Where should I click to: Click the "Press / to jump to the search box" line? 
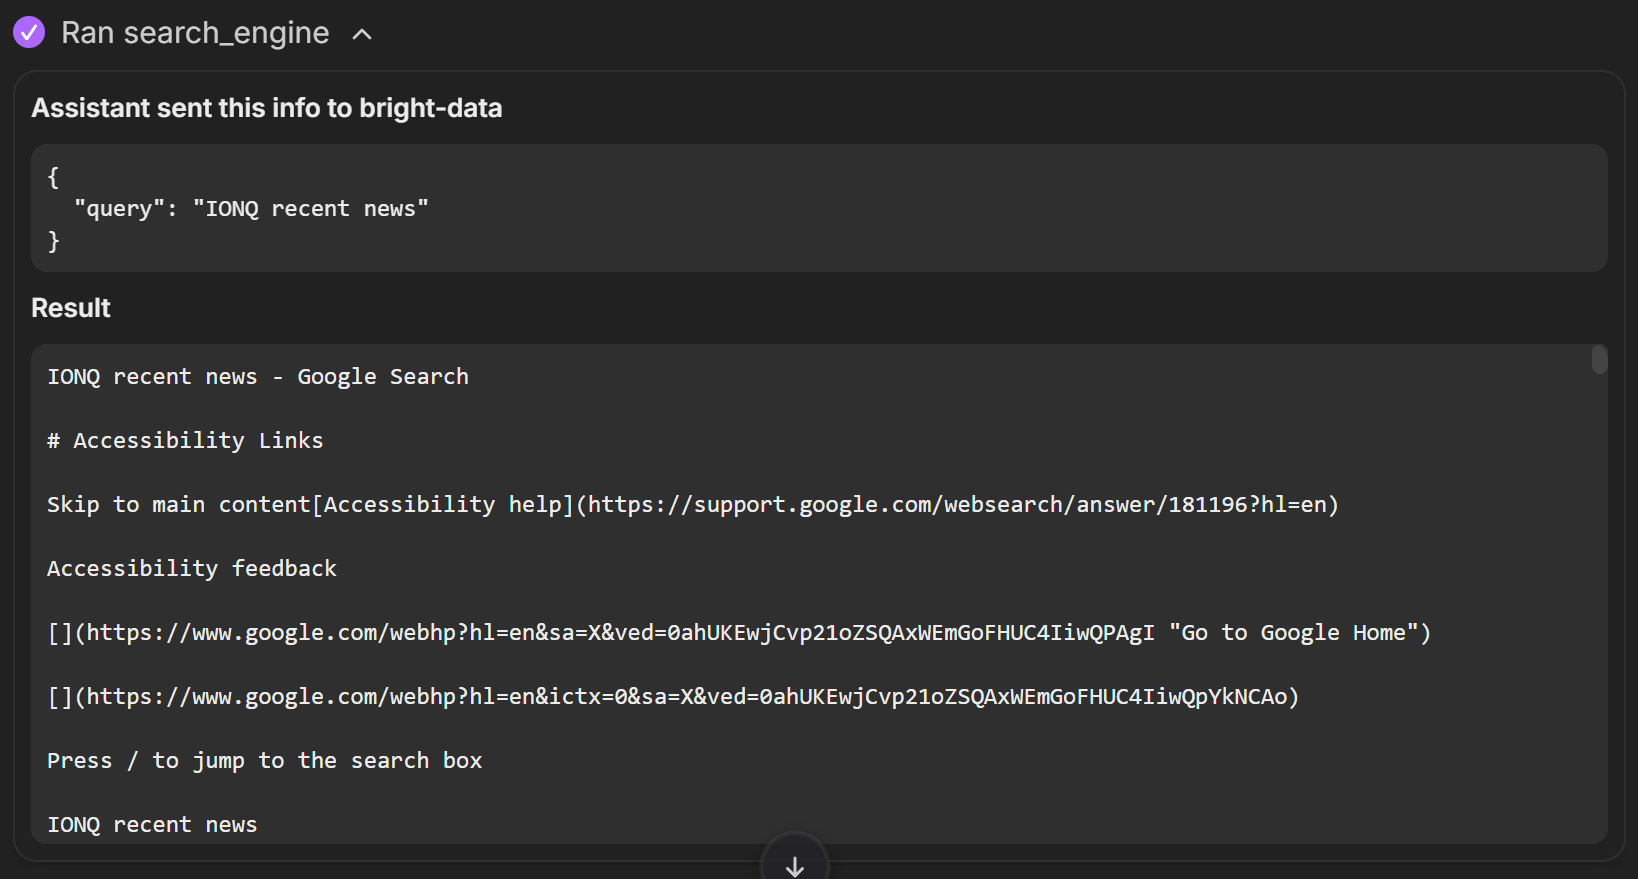click(264, 761)
